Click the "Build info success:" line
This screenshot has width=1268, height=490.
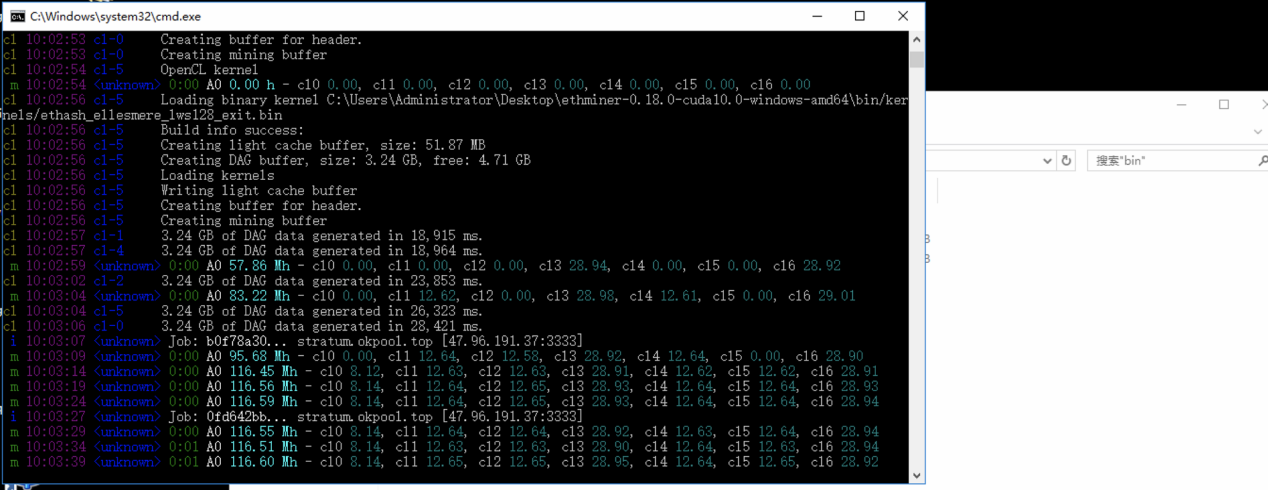coord(232,130)
